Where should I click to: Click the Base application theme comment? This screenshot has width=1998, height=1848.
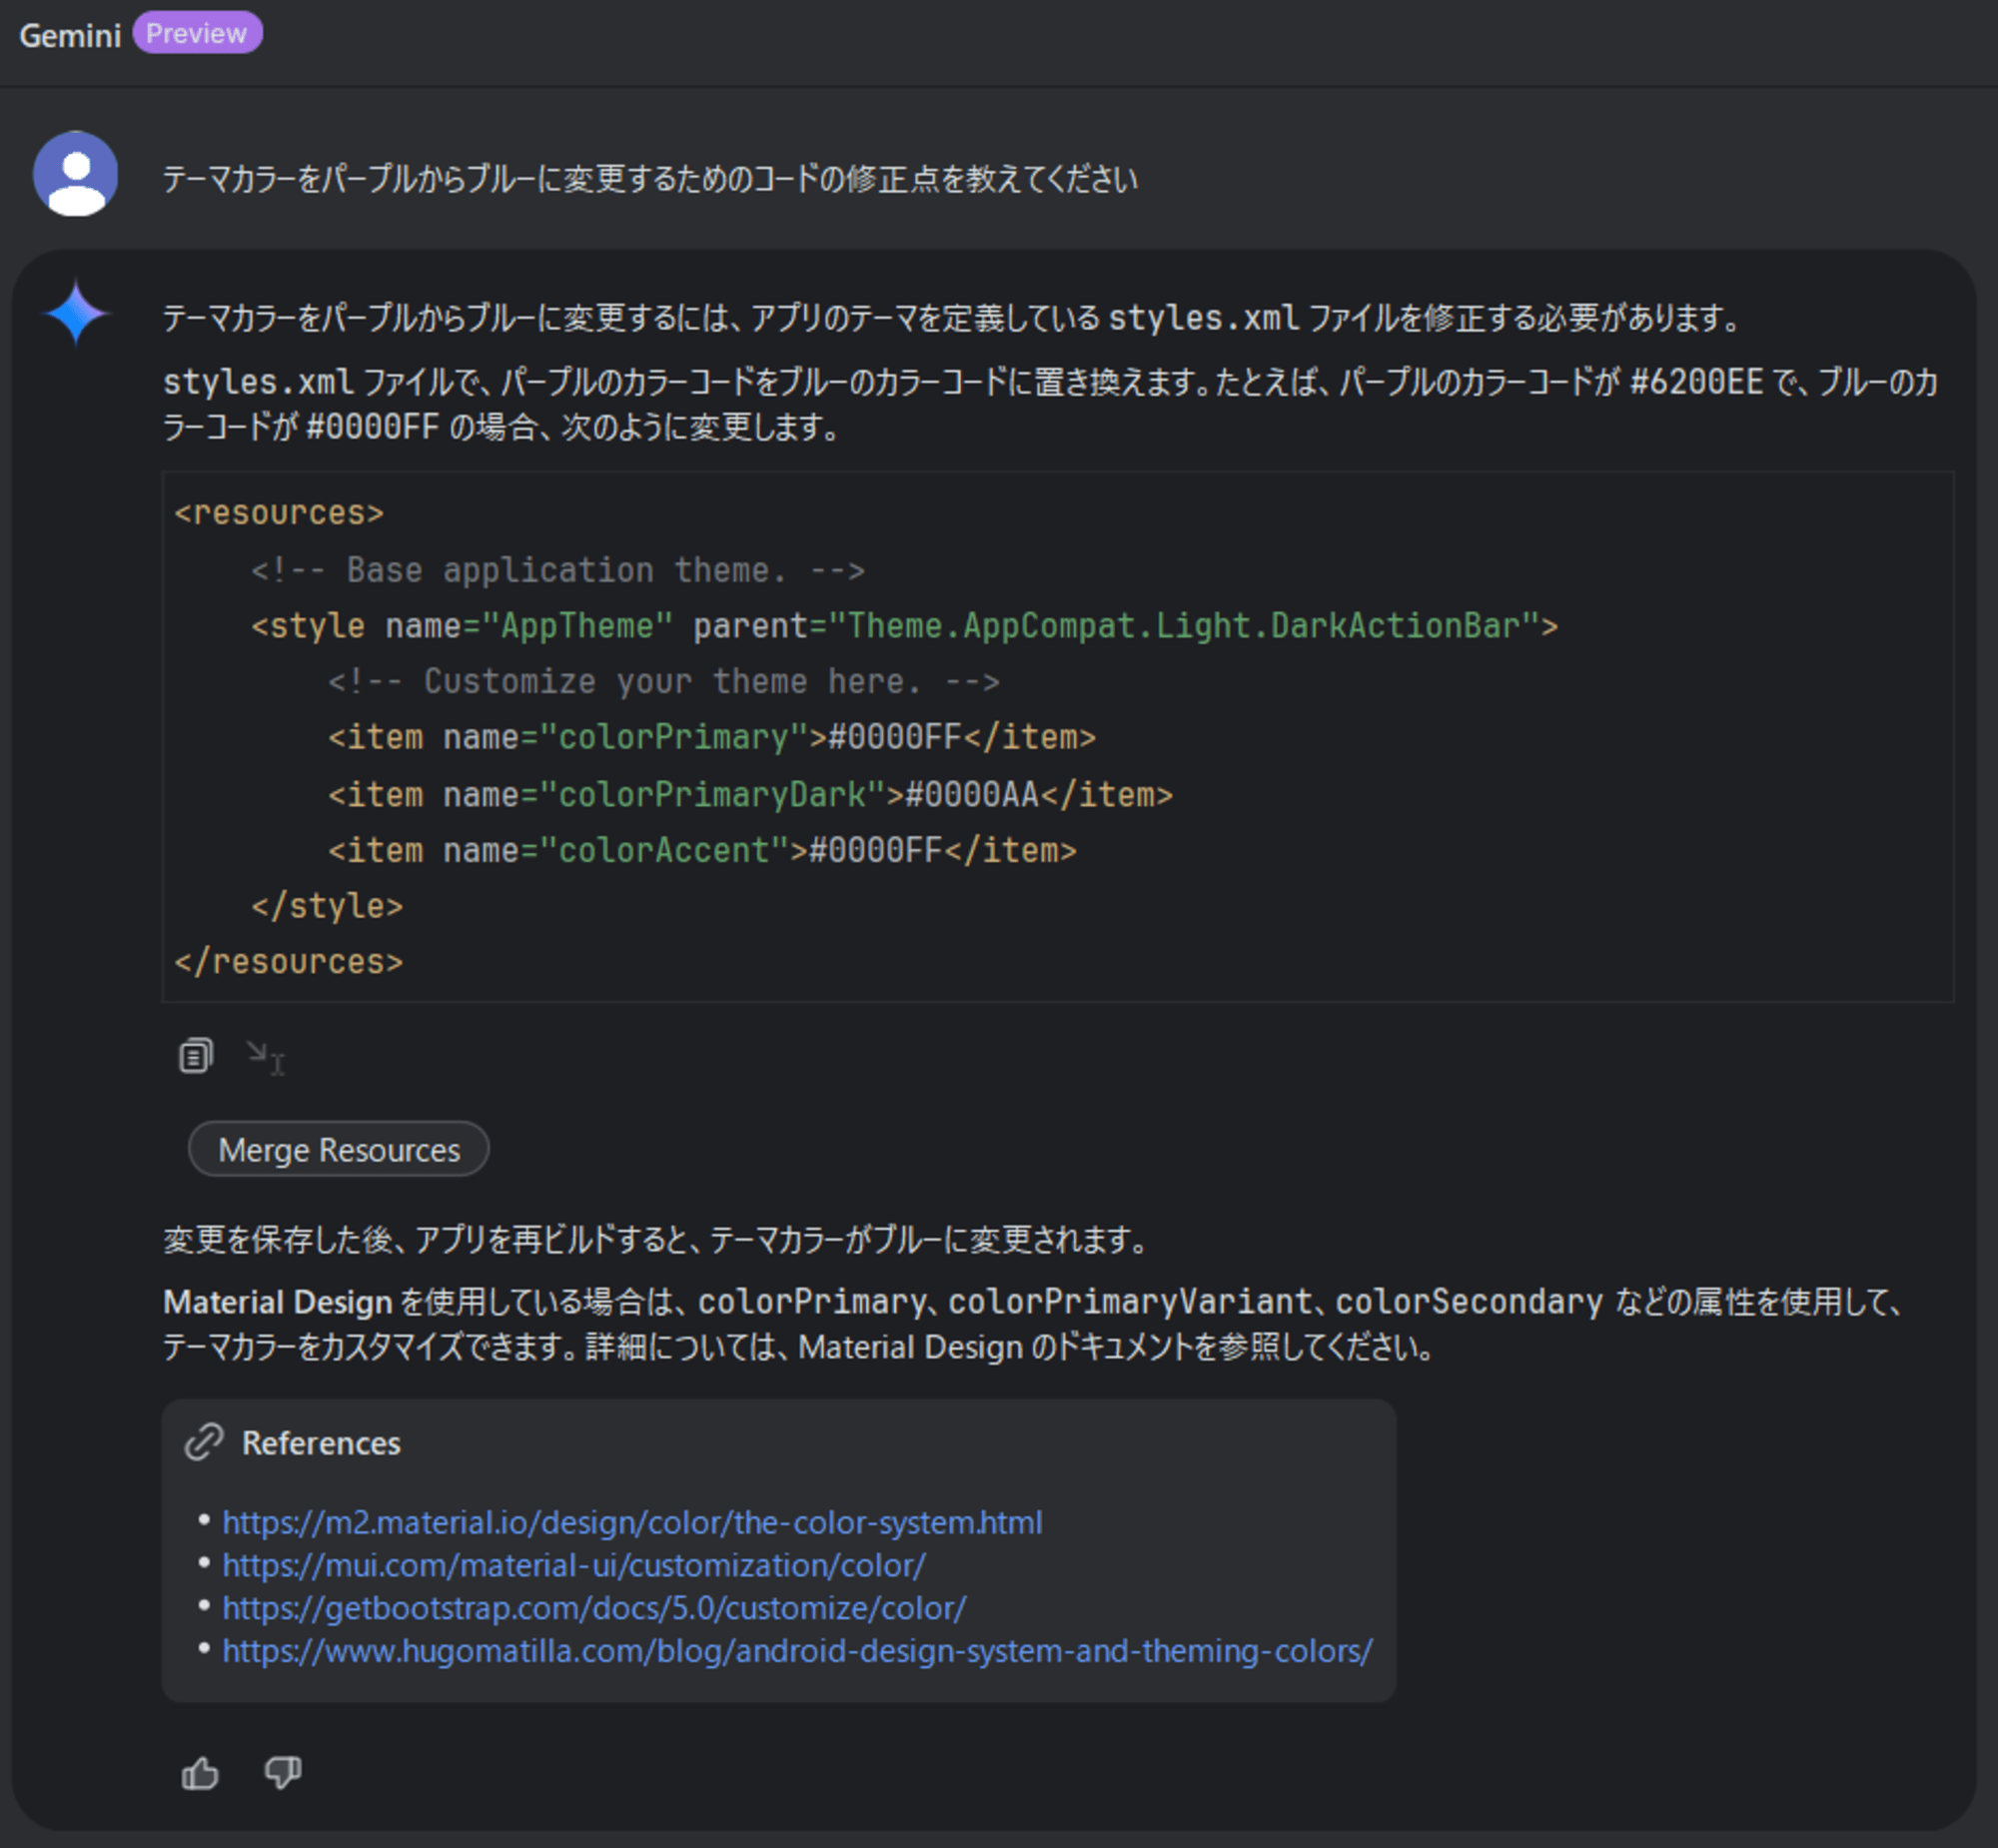pyautogui.click(x=558, y=570)
